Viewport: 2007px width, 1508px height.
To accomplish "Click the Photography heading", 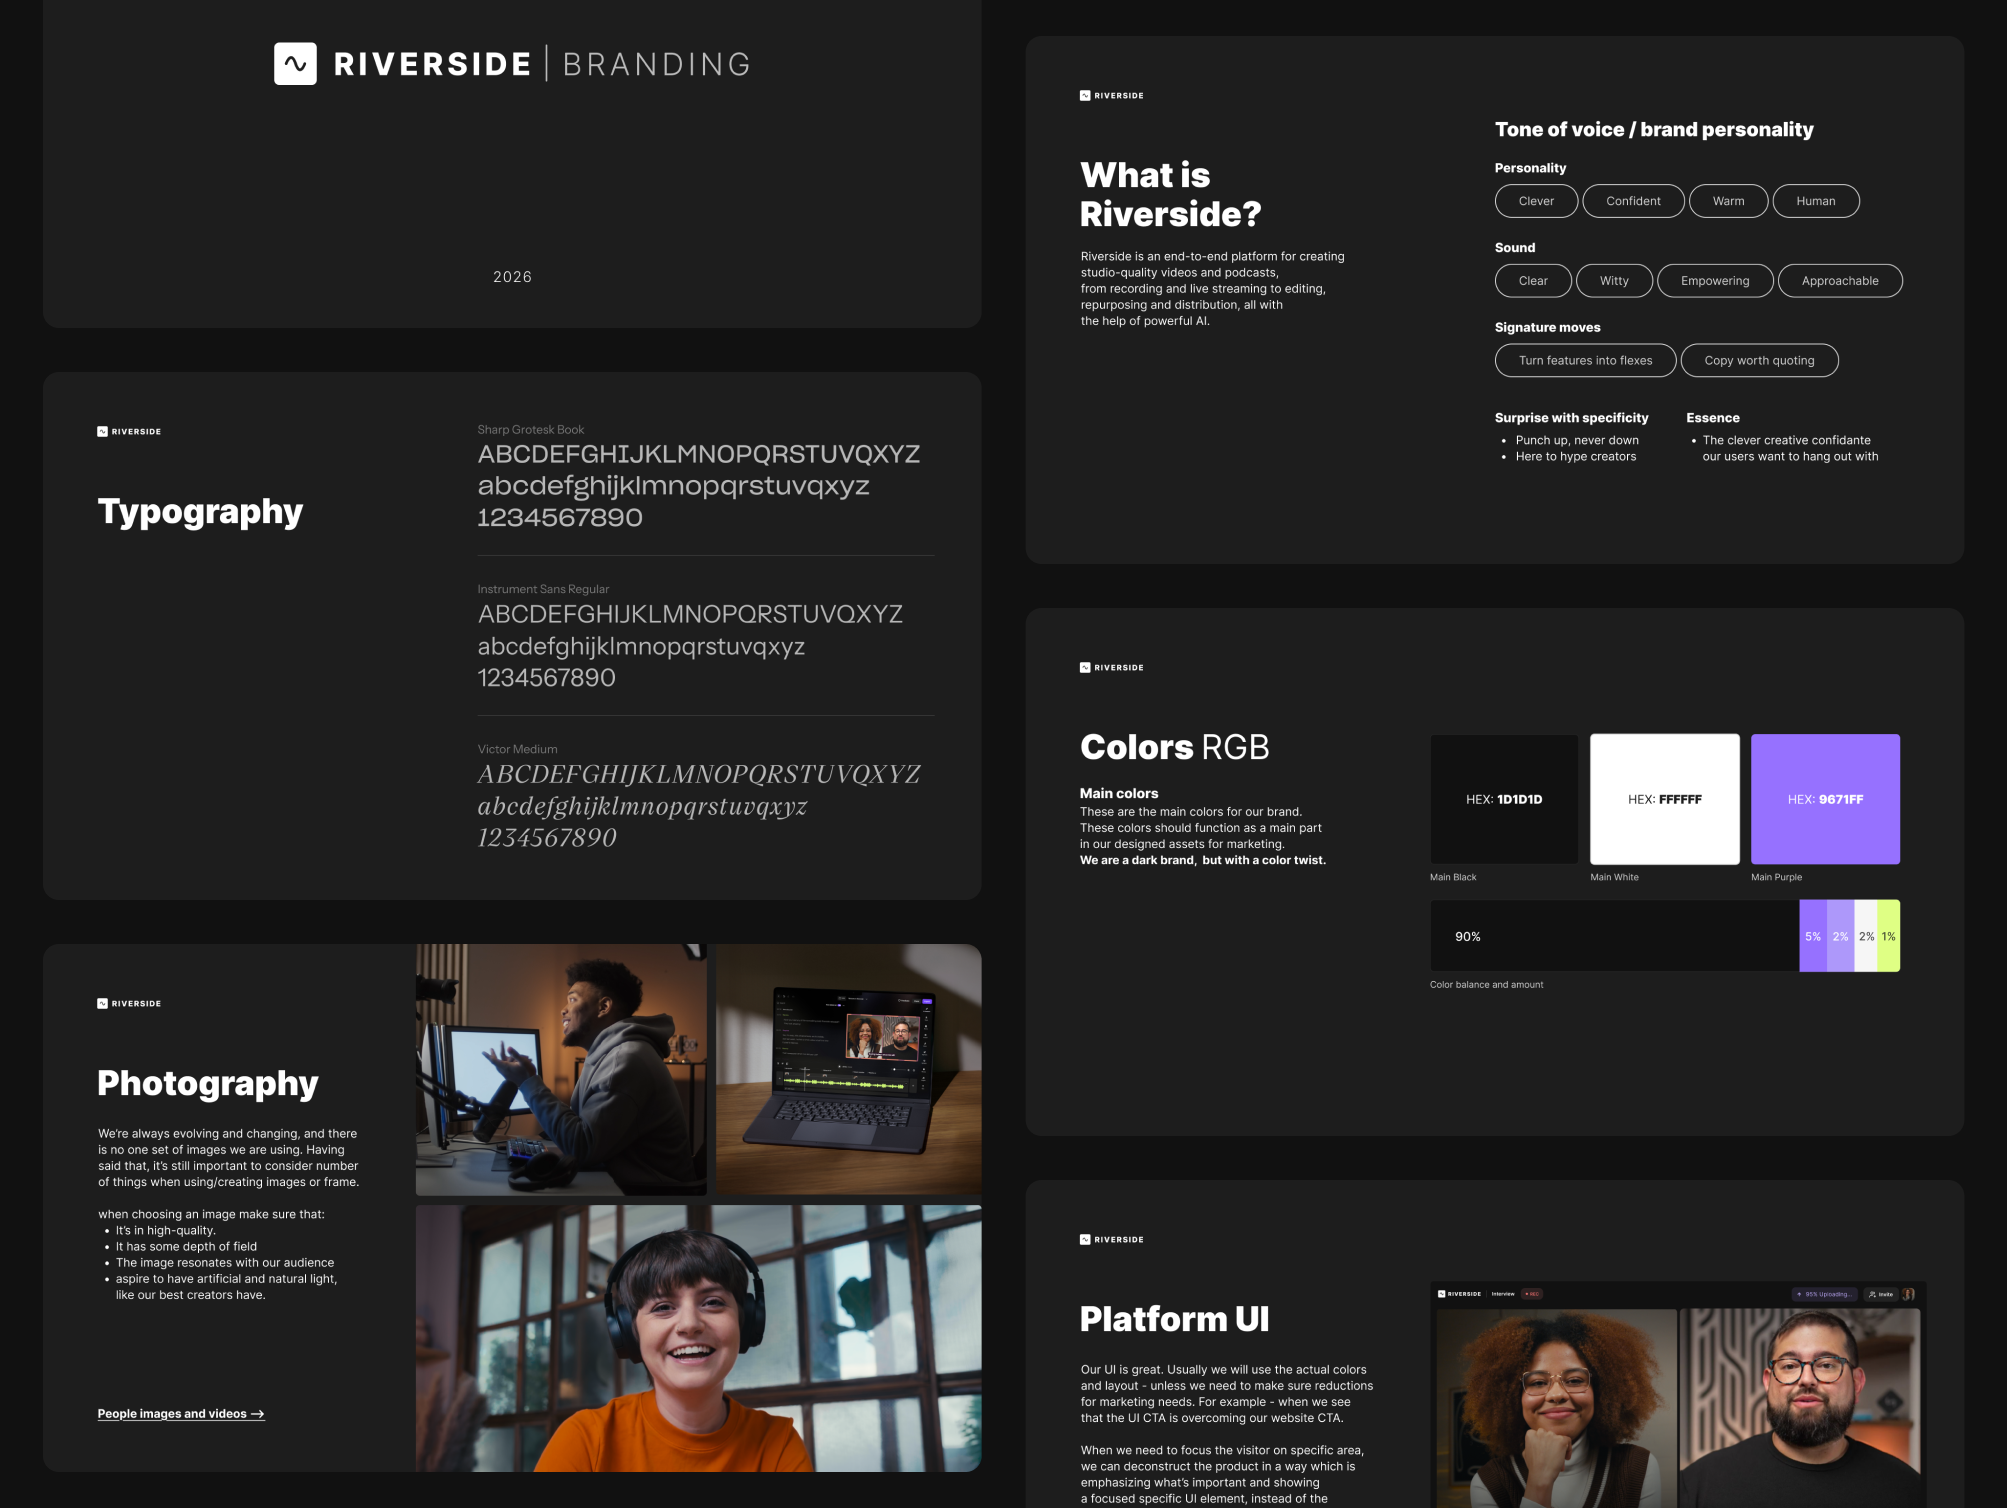I will click(208, 1083).
